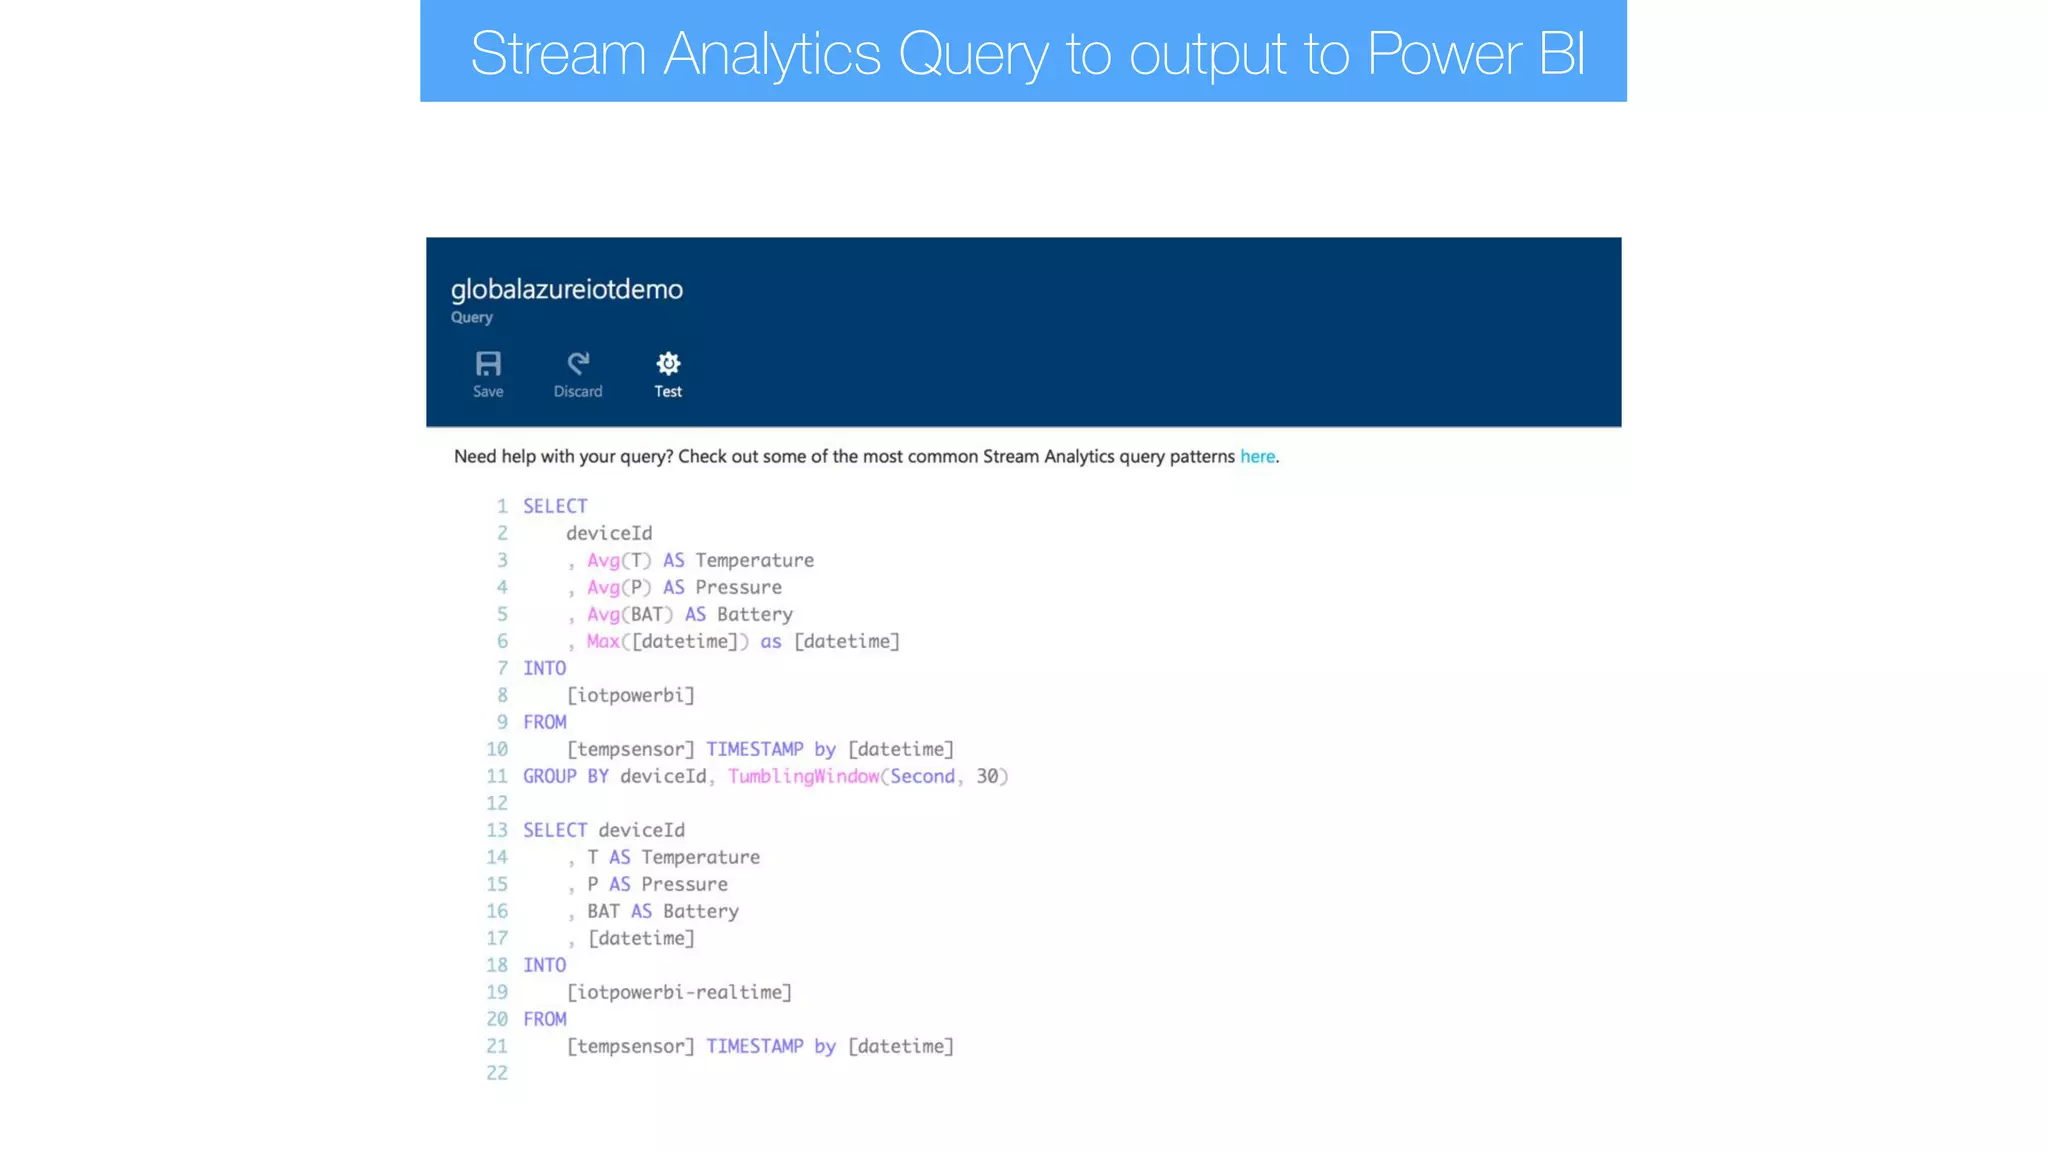Click SELECT deviceId on line 13
The height and width of the screenshot is (1152, 2048).
[604, 830]
